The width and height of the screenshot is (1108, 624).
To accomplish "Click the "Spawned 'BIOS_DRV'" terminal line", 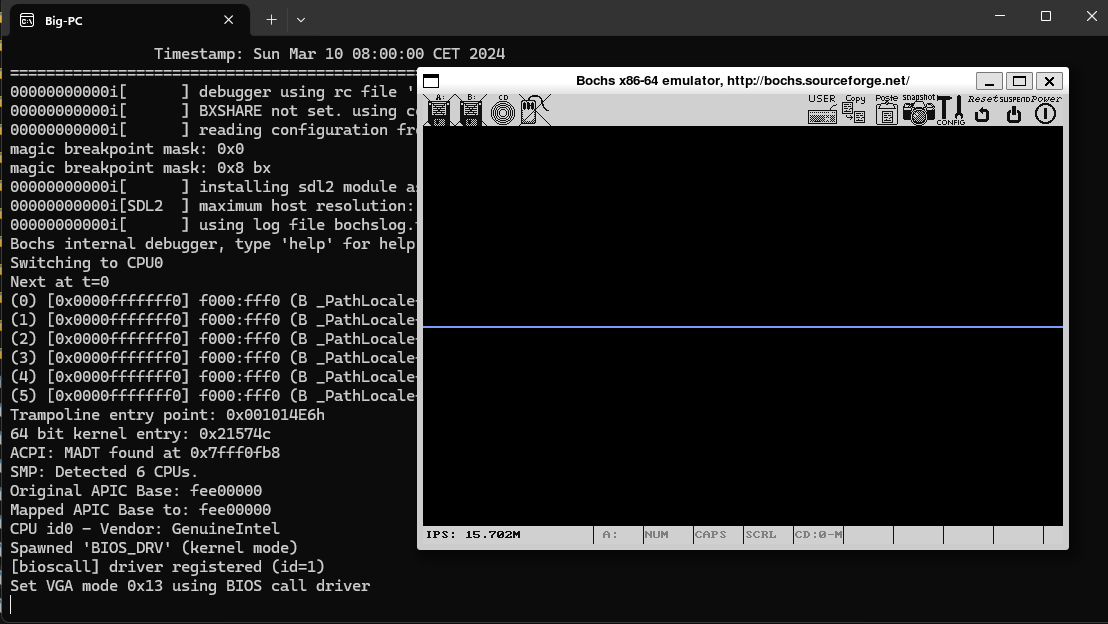I will click(x=154, y=548).
